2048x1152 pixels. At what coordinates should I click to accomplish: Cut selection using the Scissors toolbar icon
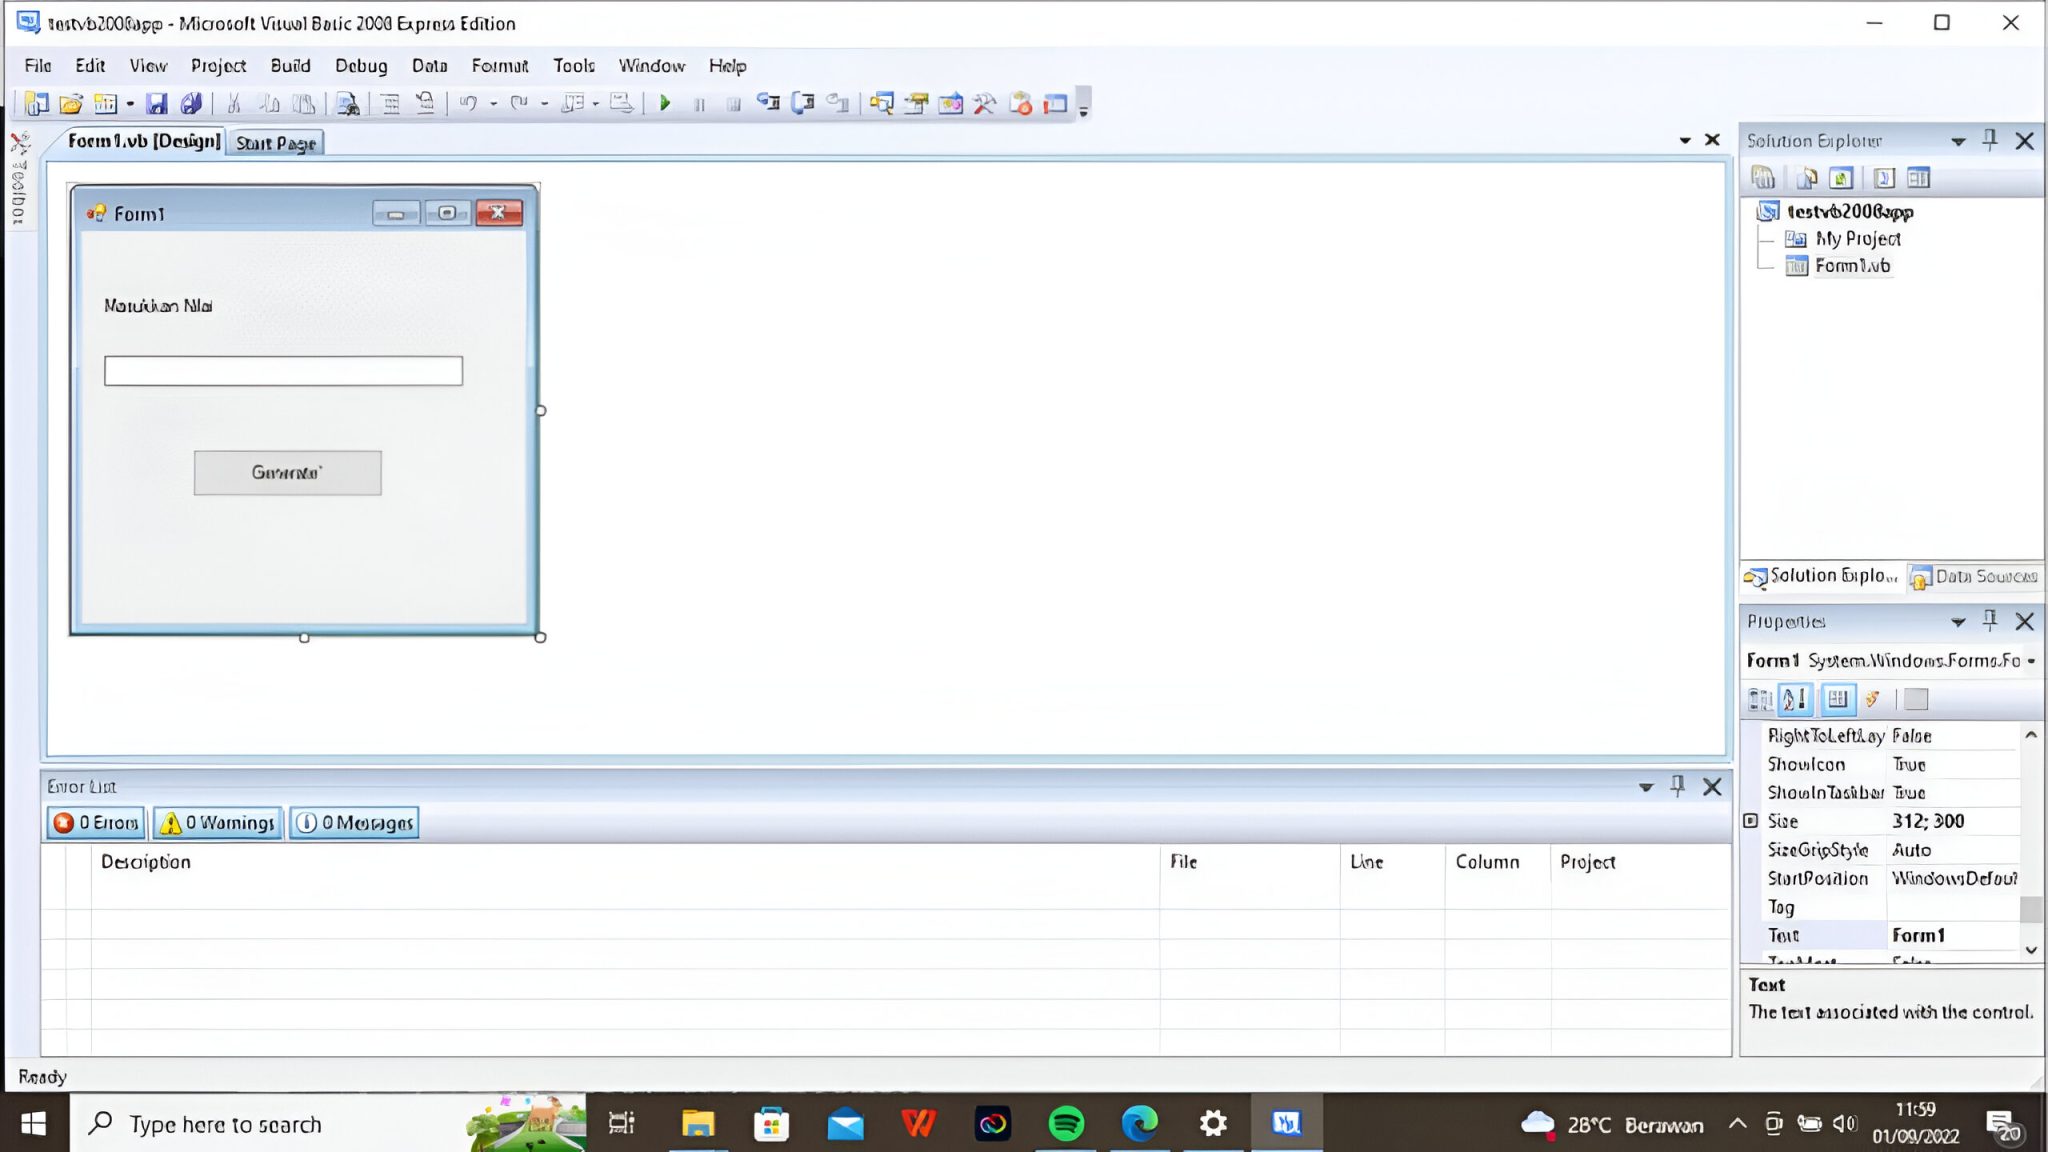[x=232, y=103]
